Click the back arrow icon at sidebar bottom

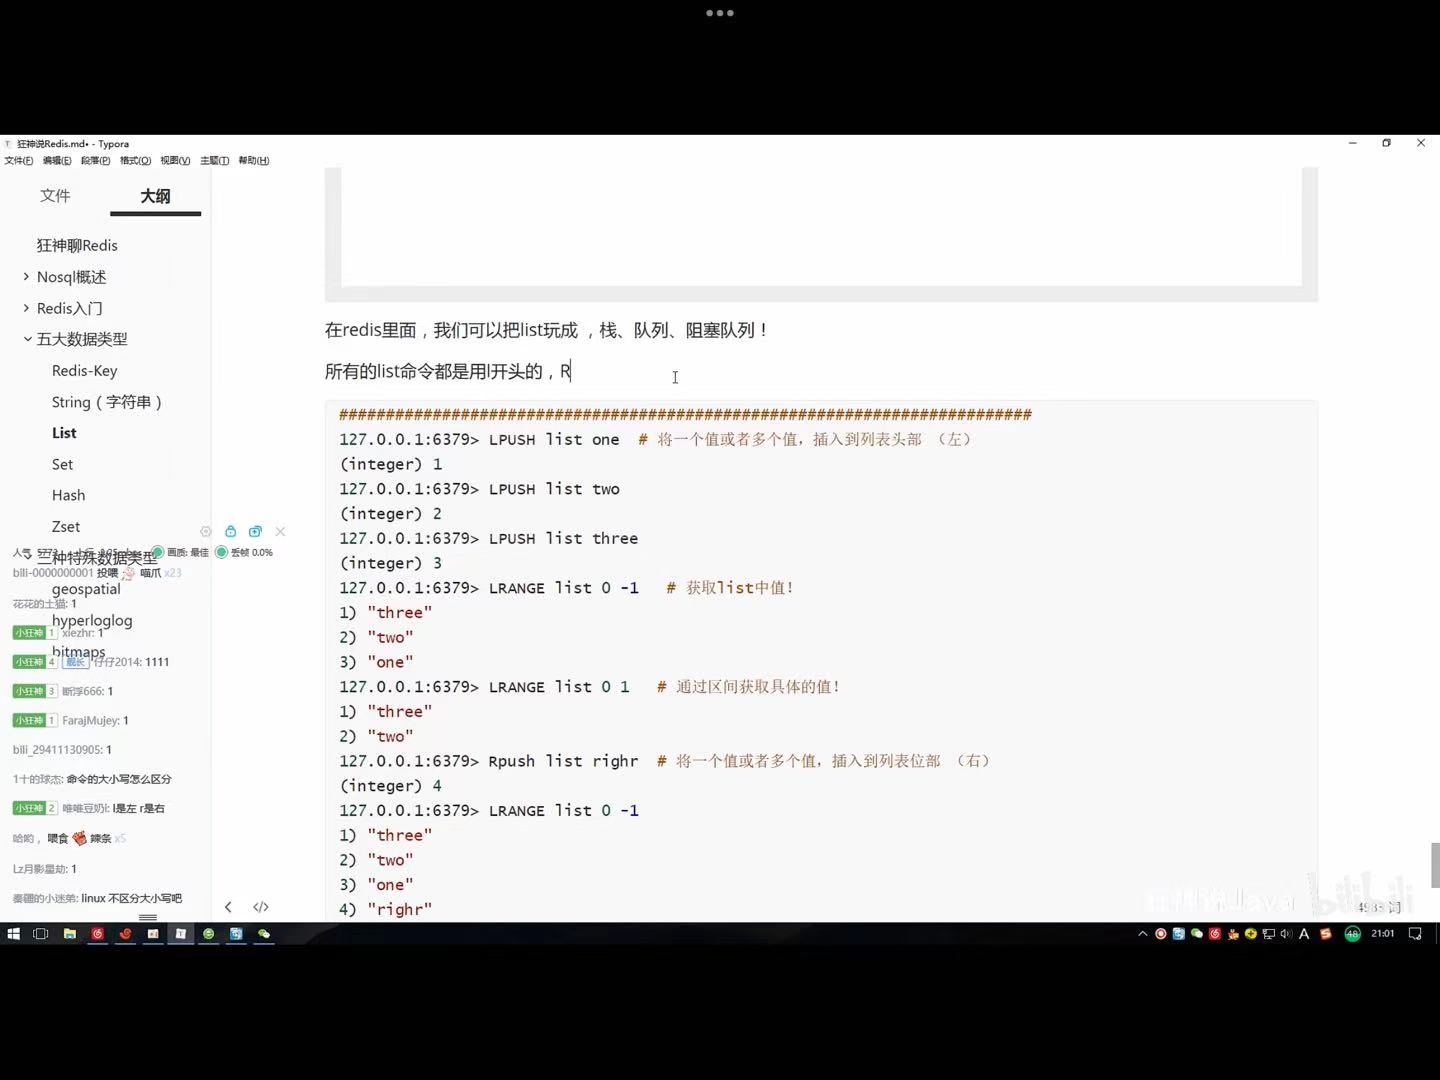pos(228,907)
